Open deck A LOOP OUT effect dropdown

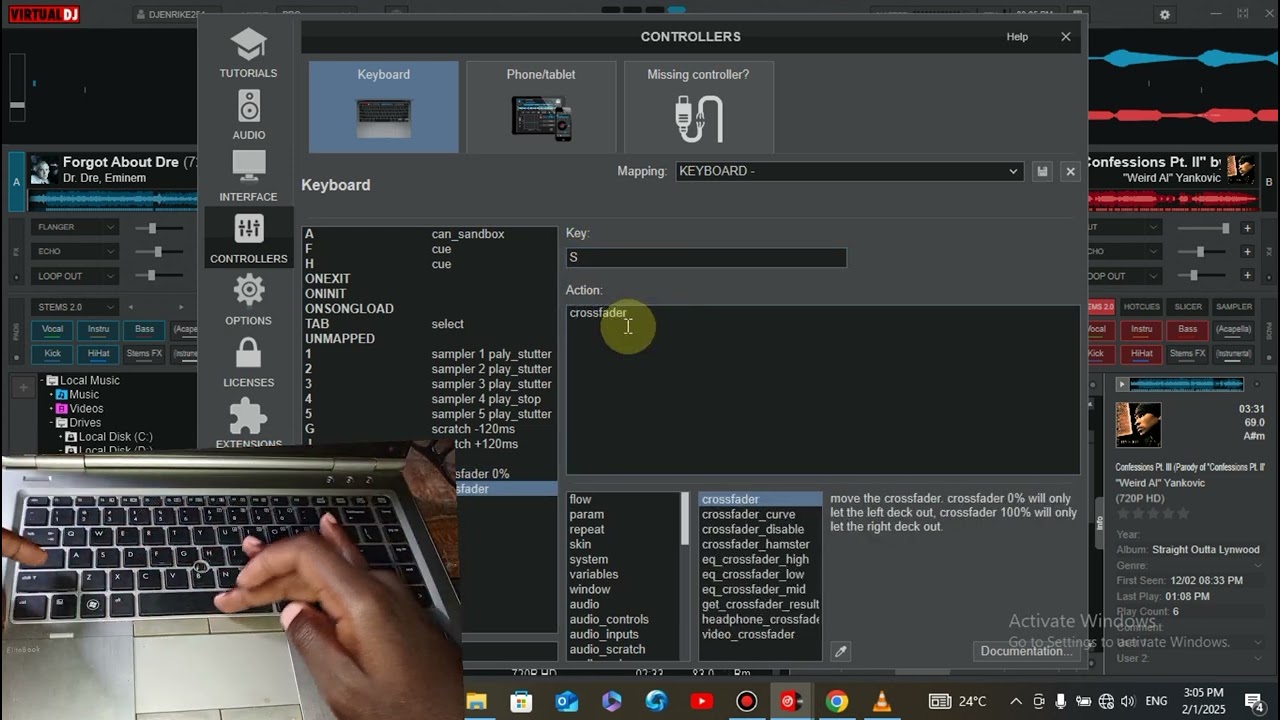pyautogui.click(x=76, y=276)
